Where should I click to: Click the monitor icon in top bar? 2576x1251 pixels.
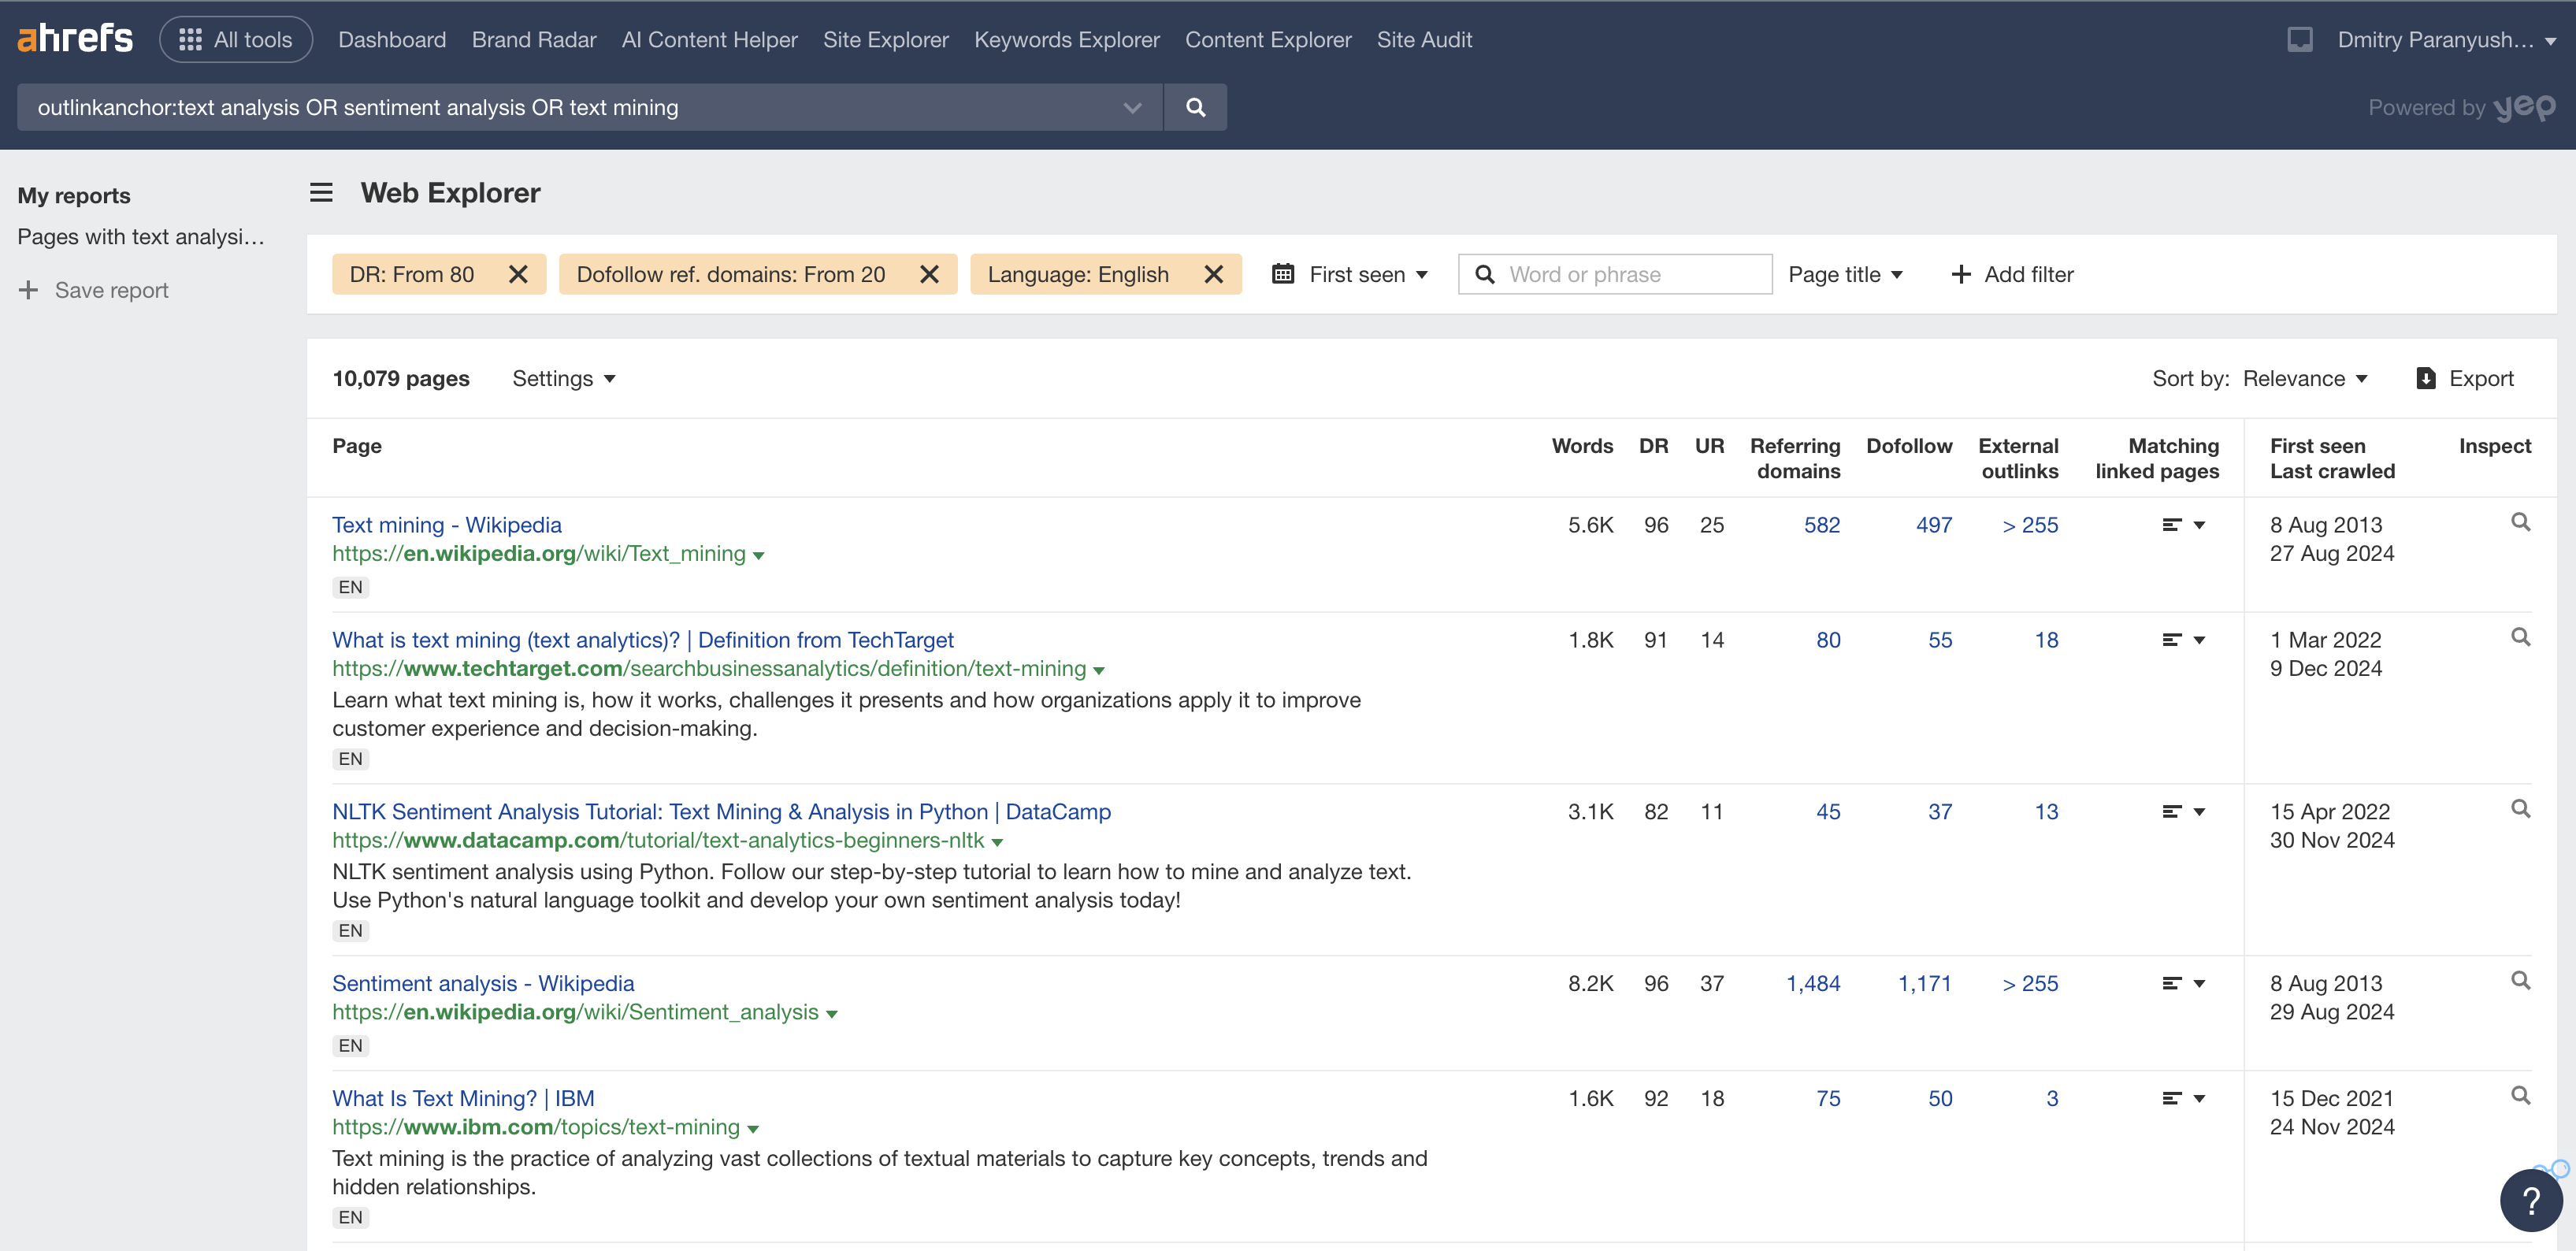[2299, 39]
